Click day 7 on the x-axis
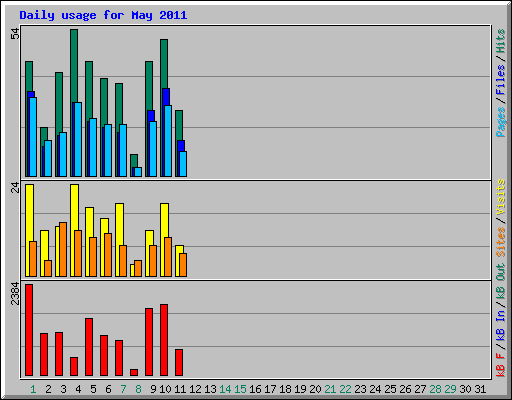The image size is (512, 400). (x=123, y=389)
